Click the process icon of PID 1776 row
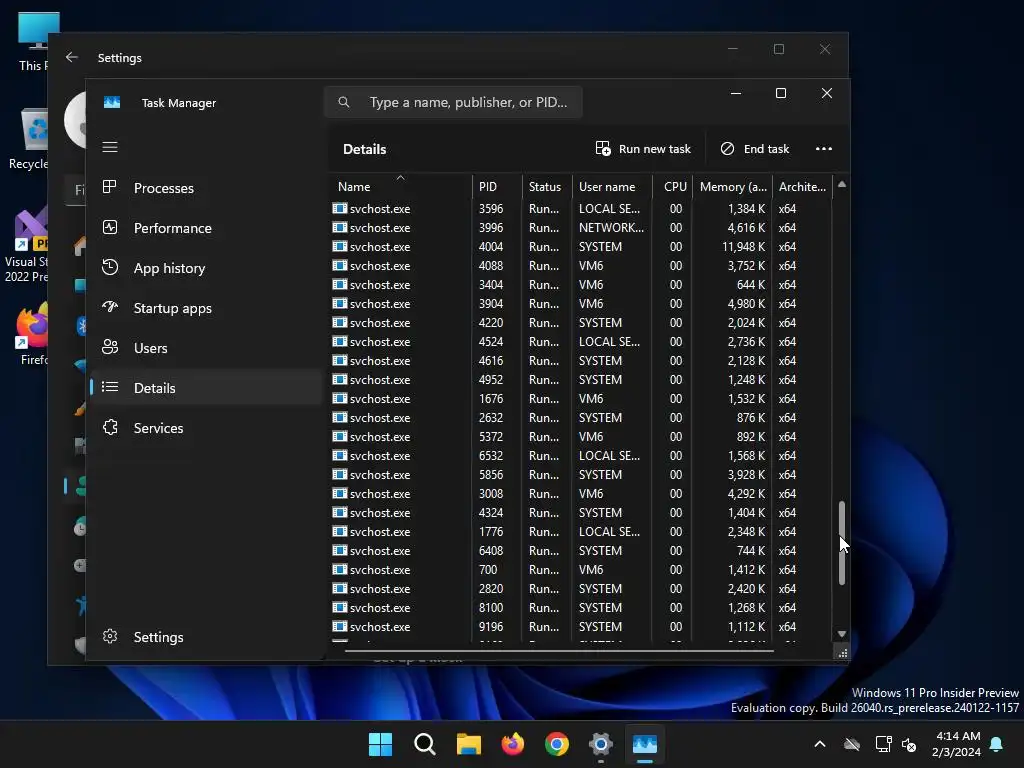Screen dimensions: 1024x768 (x=340, y=532)
